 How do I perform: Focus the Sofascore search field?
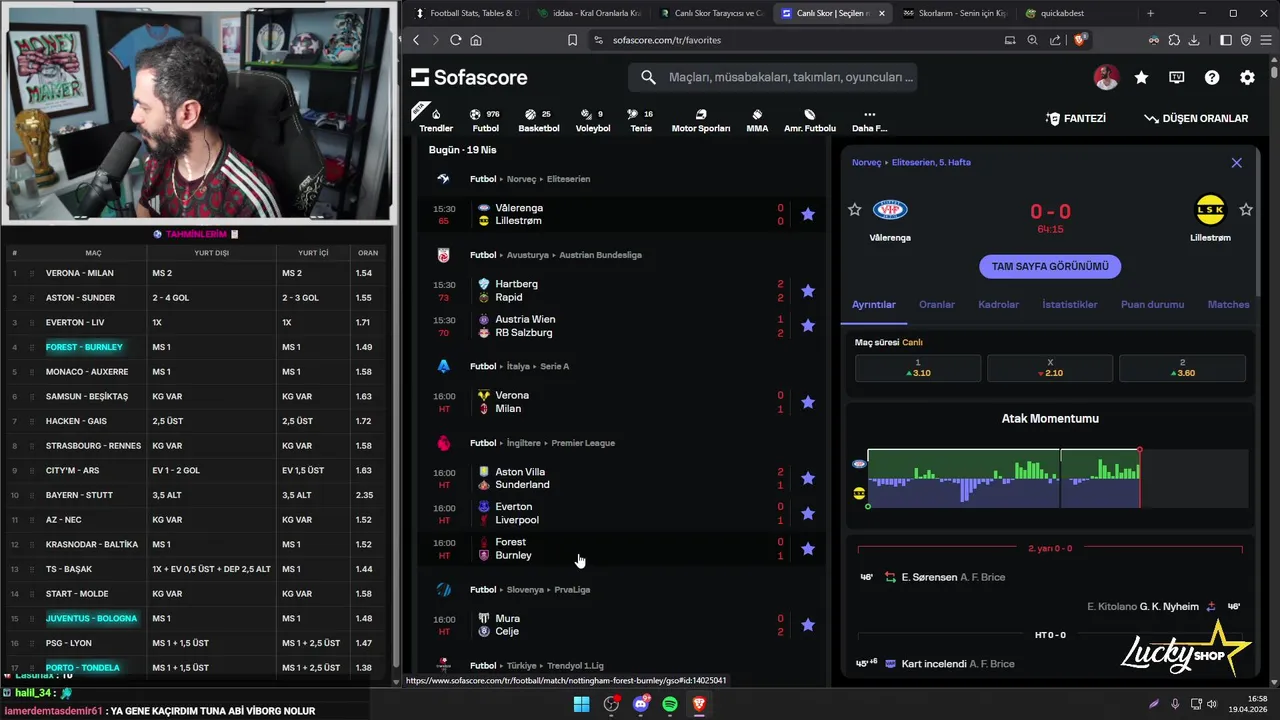click(772, 77)
